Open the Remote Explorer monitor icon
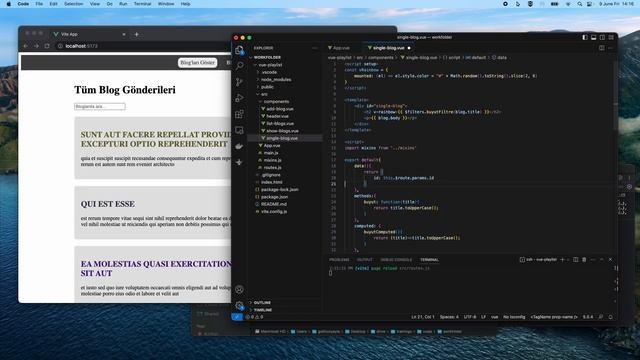 pos(240,130)
